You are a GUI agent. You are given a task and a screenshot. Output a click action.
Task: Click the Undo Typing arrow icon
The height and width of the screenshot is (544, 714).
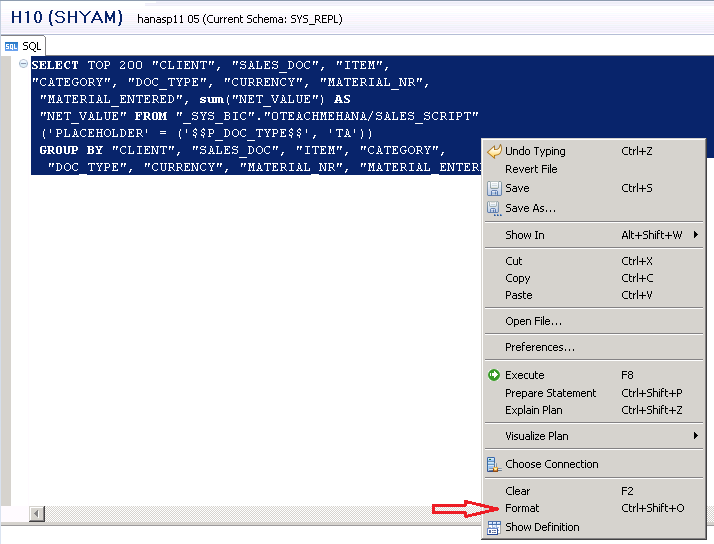[x=494, y=151]
